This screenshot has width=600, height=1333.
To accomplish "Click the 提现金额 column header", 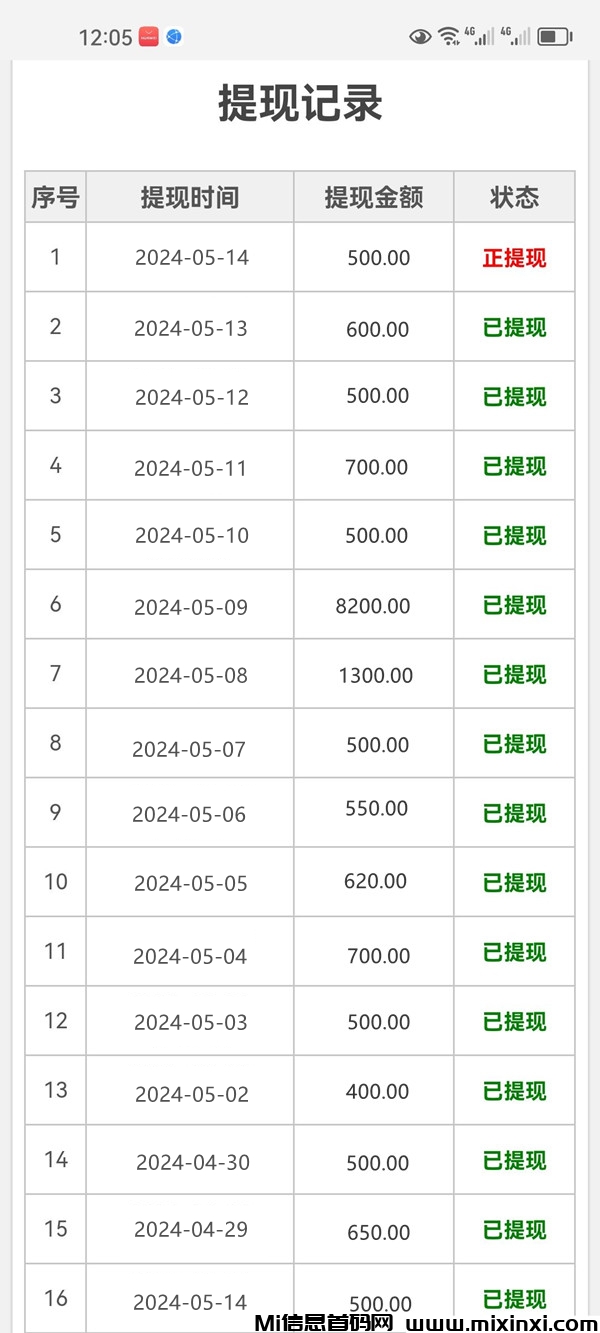I will tap(374, 197).
